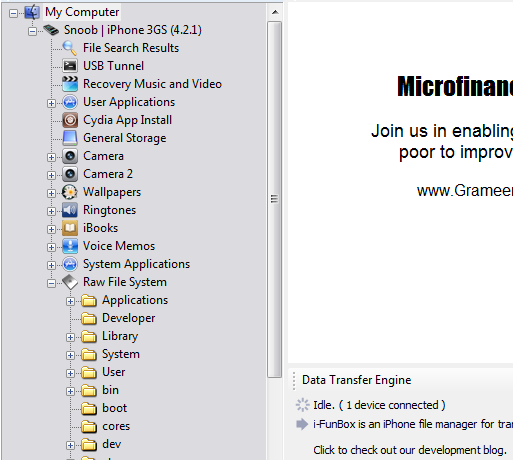Screen dimensions: 513x460
Task: Click the Cydia App Install icon
Action: pyautogui.click(x=70, y=120)
